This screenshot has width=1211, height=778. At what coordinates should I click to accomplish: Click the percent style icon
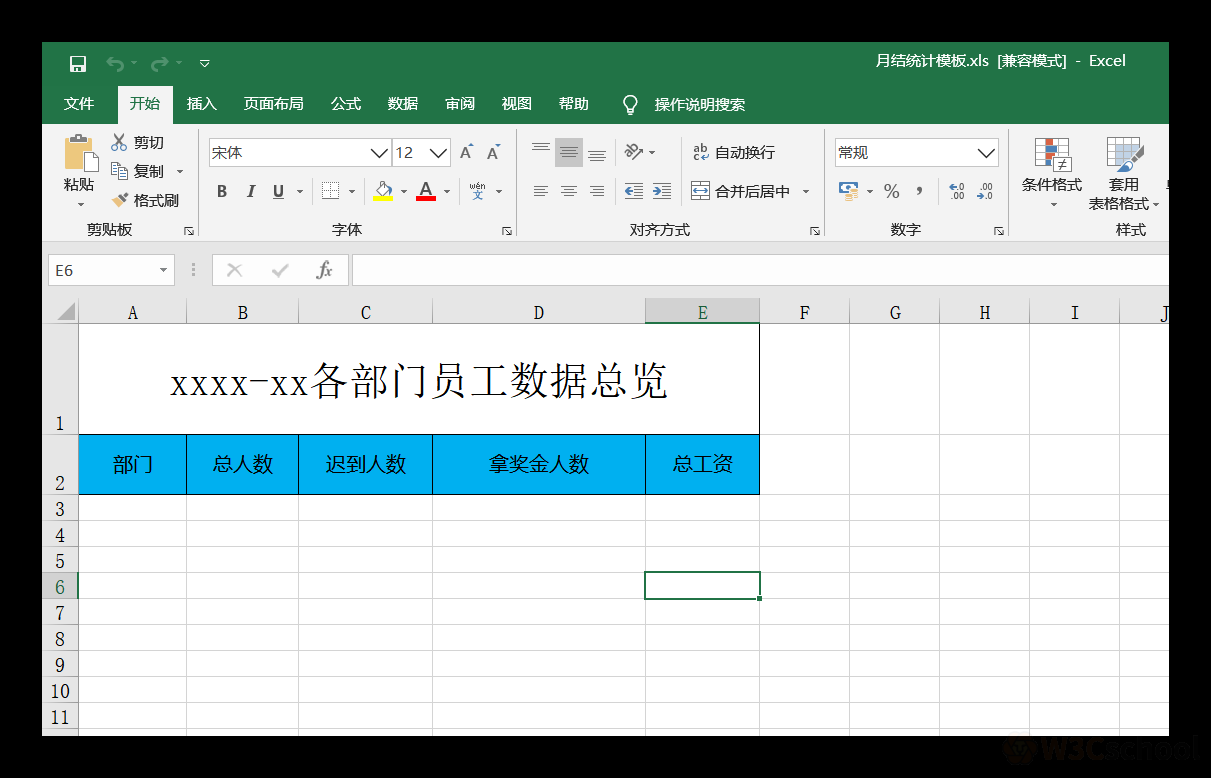pos(892,191)
